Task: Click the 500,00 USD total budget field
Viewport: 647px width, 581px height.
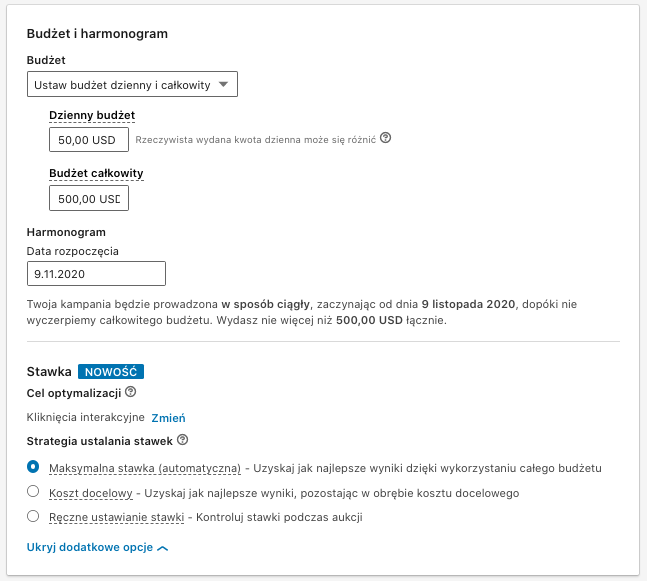Action: pyautogui.click(x=89, y=198)
